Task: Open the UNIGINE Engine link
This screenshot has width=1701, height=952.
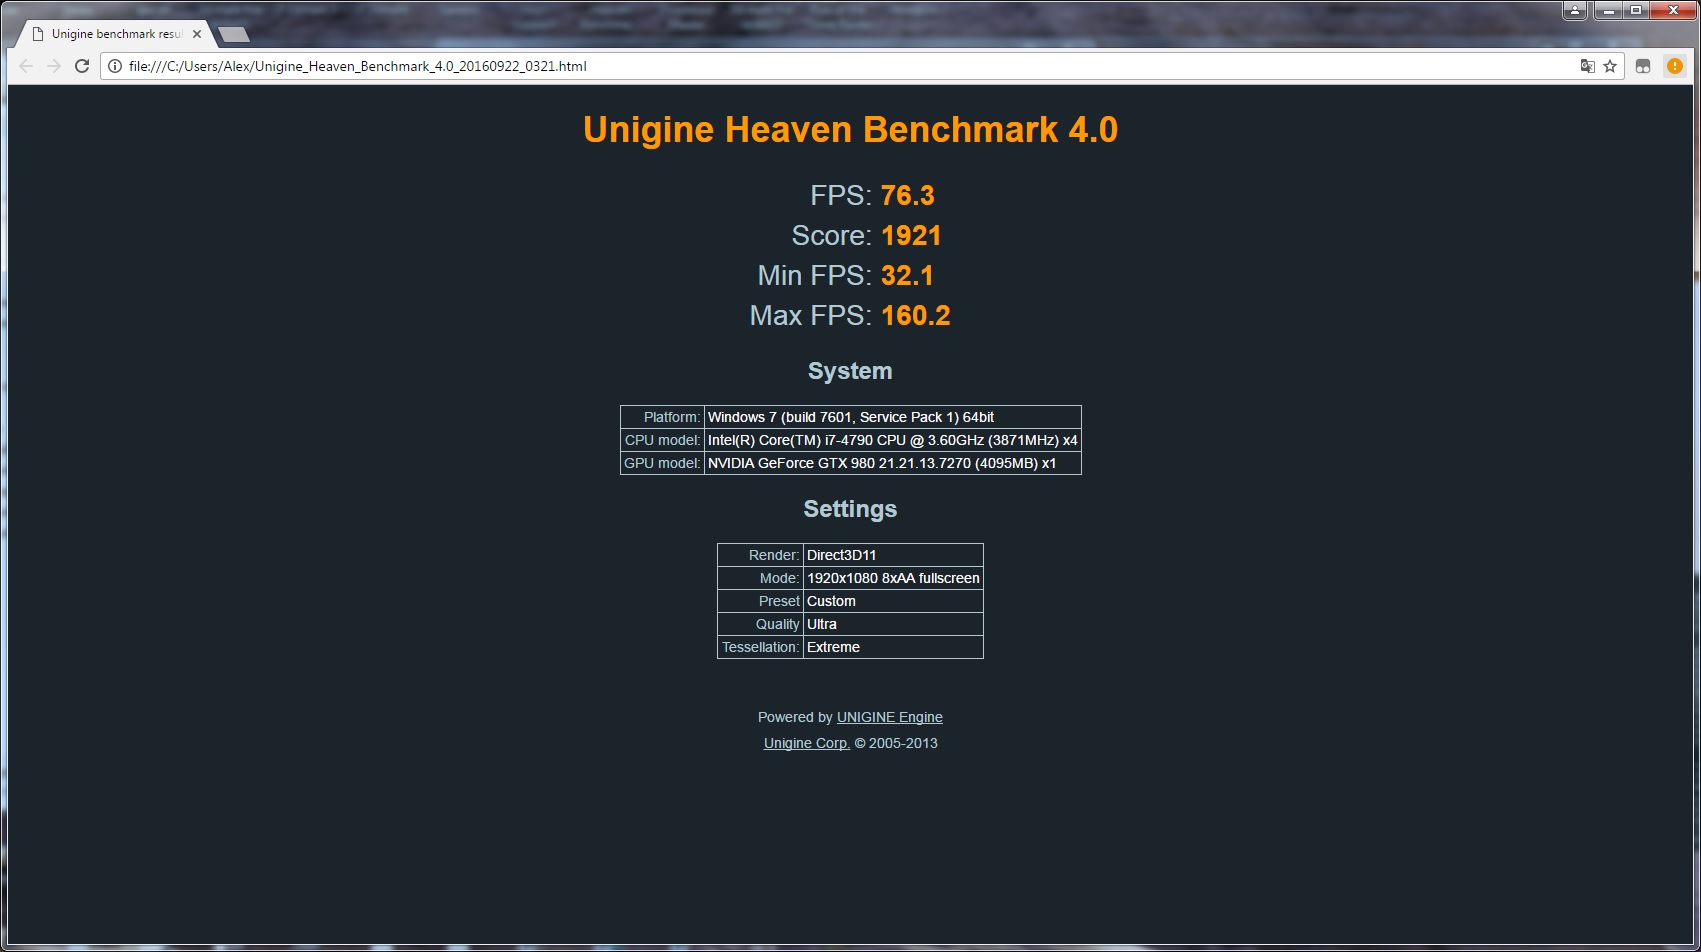Action: 889,717
